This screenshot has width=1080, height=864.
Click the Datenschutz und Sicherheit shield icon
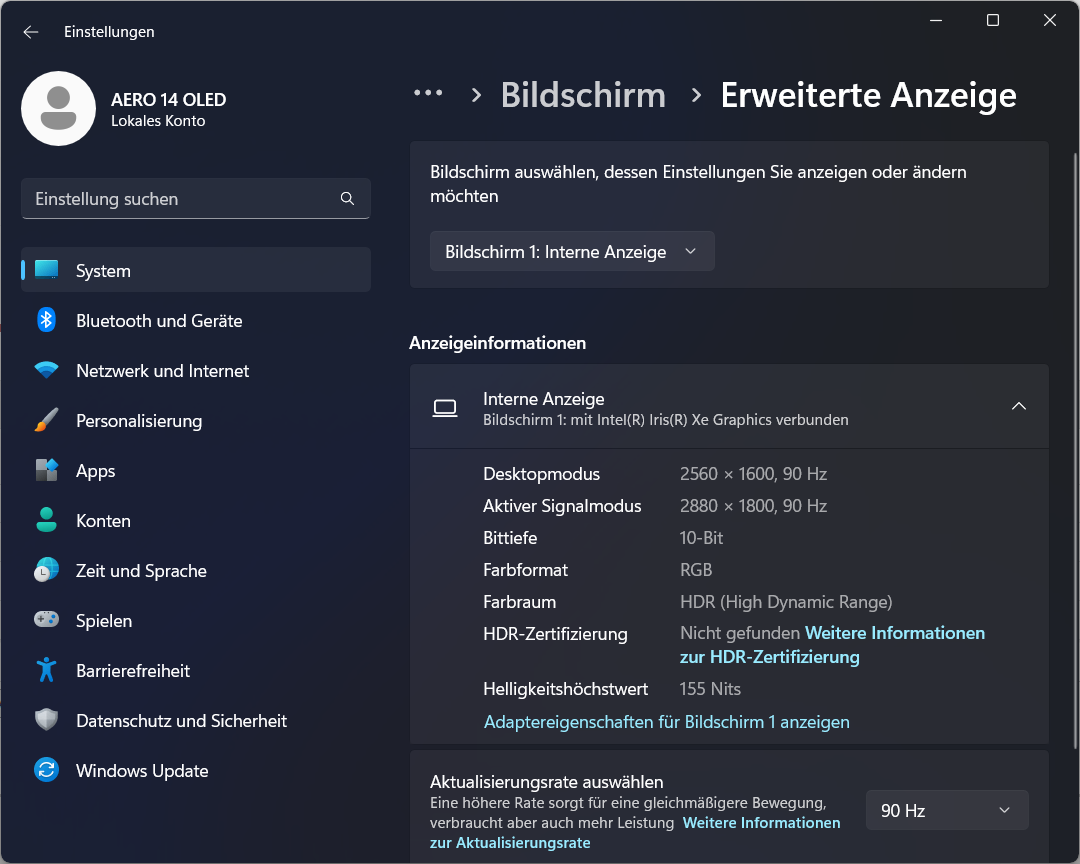(x=46, y=721)
